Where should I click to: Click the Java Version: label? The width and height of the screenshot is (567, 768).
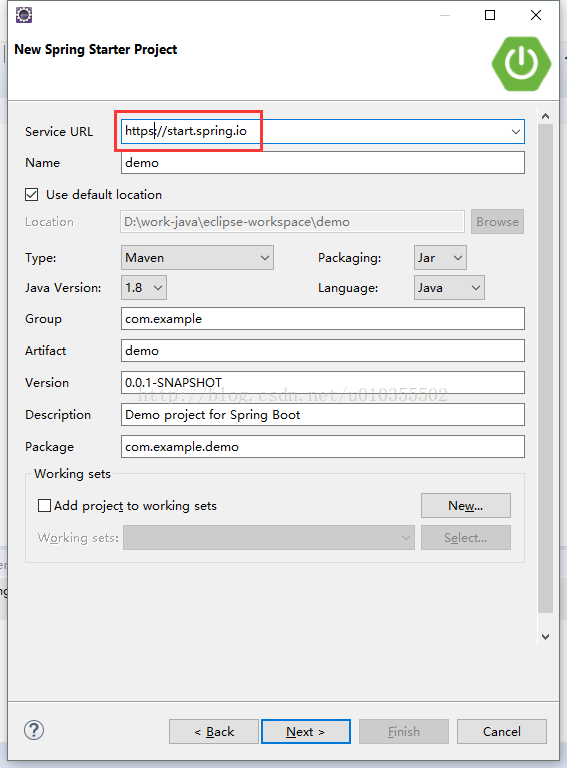click(x=63, y=288)
